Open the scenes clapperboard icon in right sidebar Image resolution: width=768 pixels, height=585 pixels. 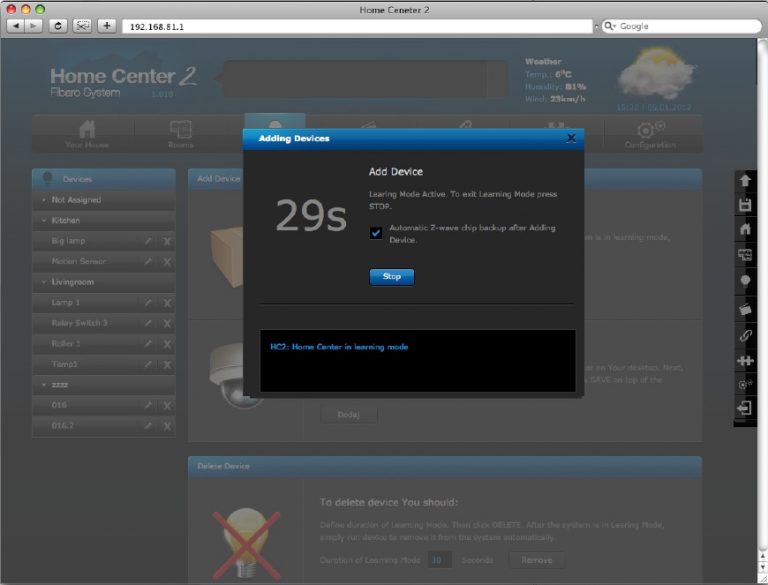745,309
